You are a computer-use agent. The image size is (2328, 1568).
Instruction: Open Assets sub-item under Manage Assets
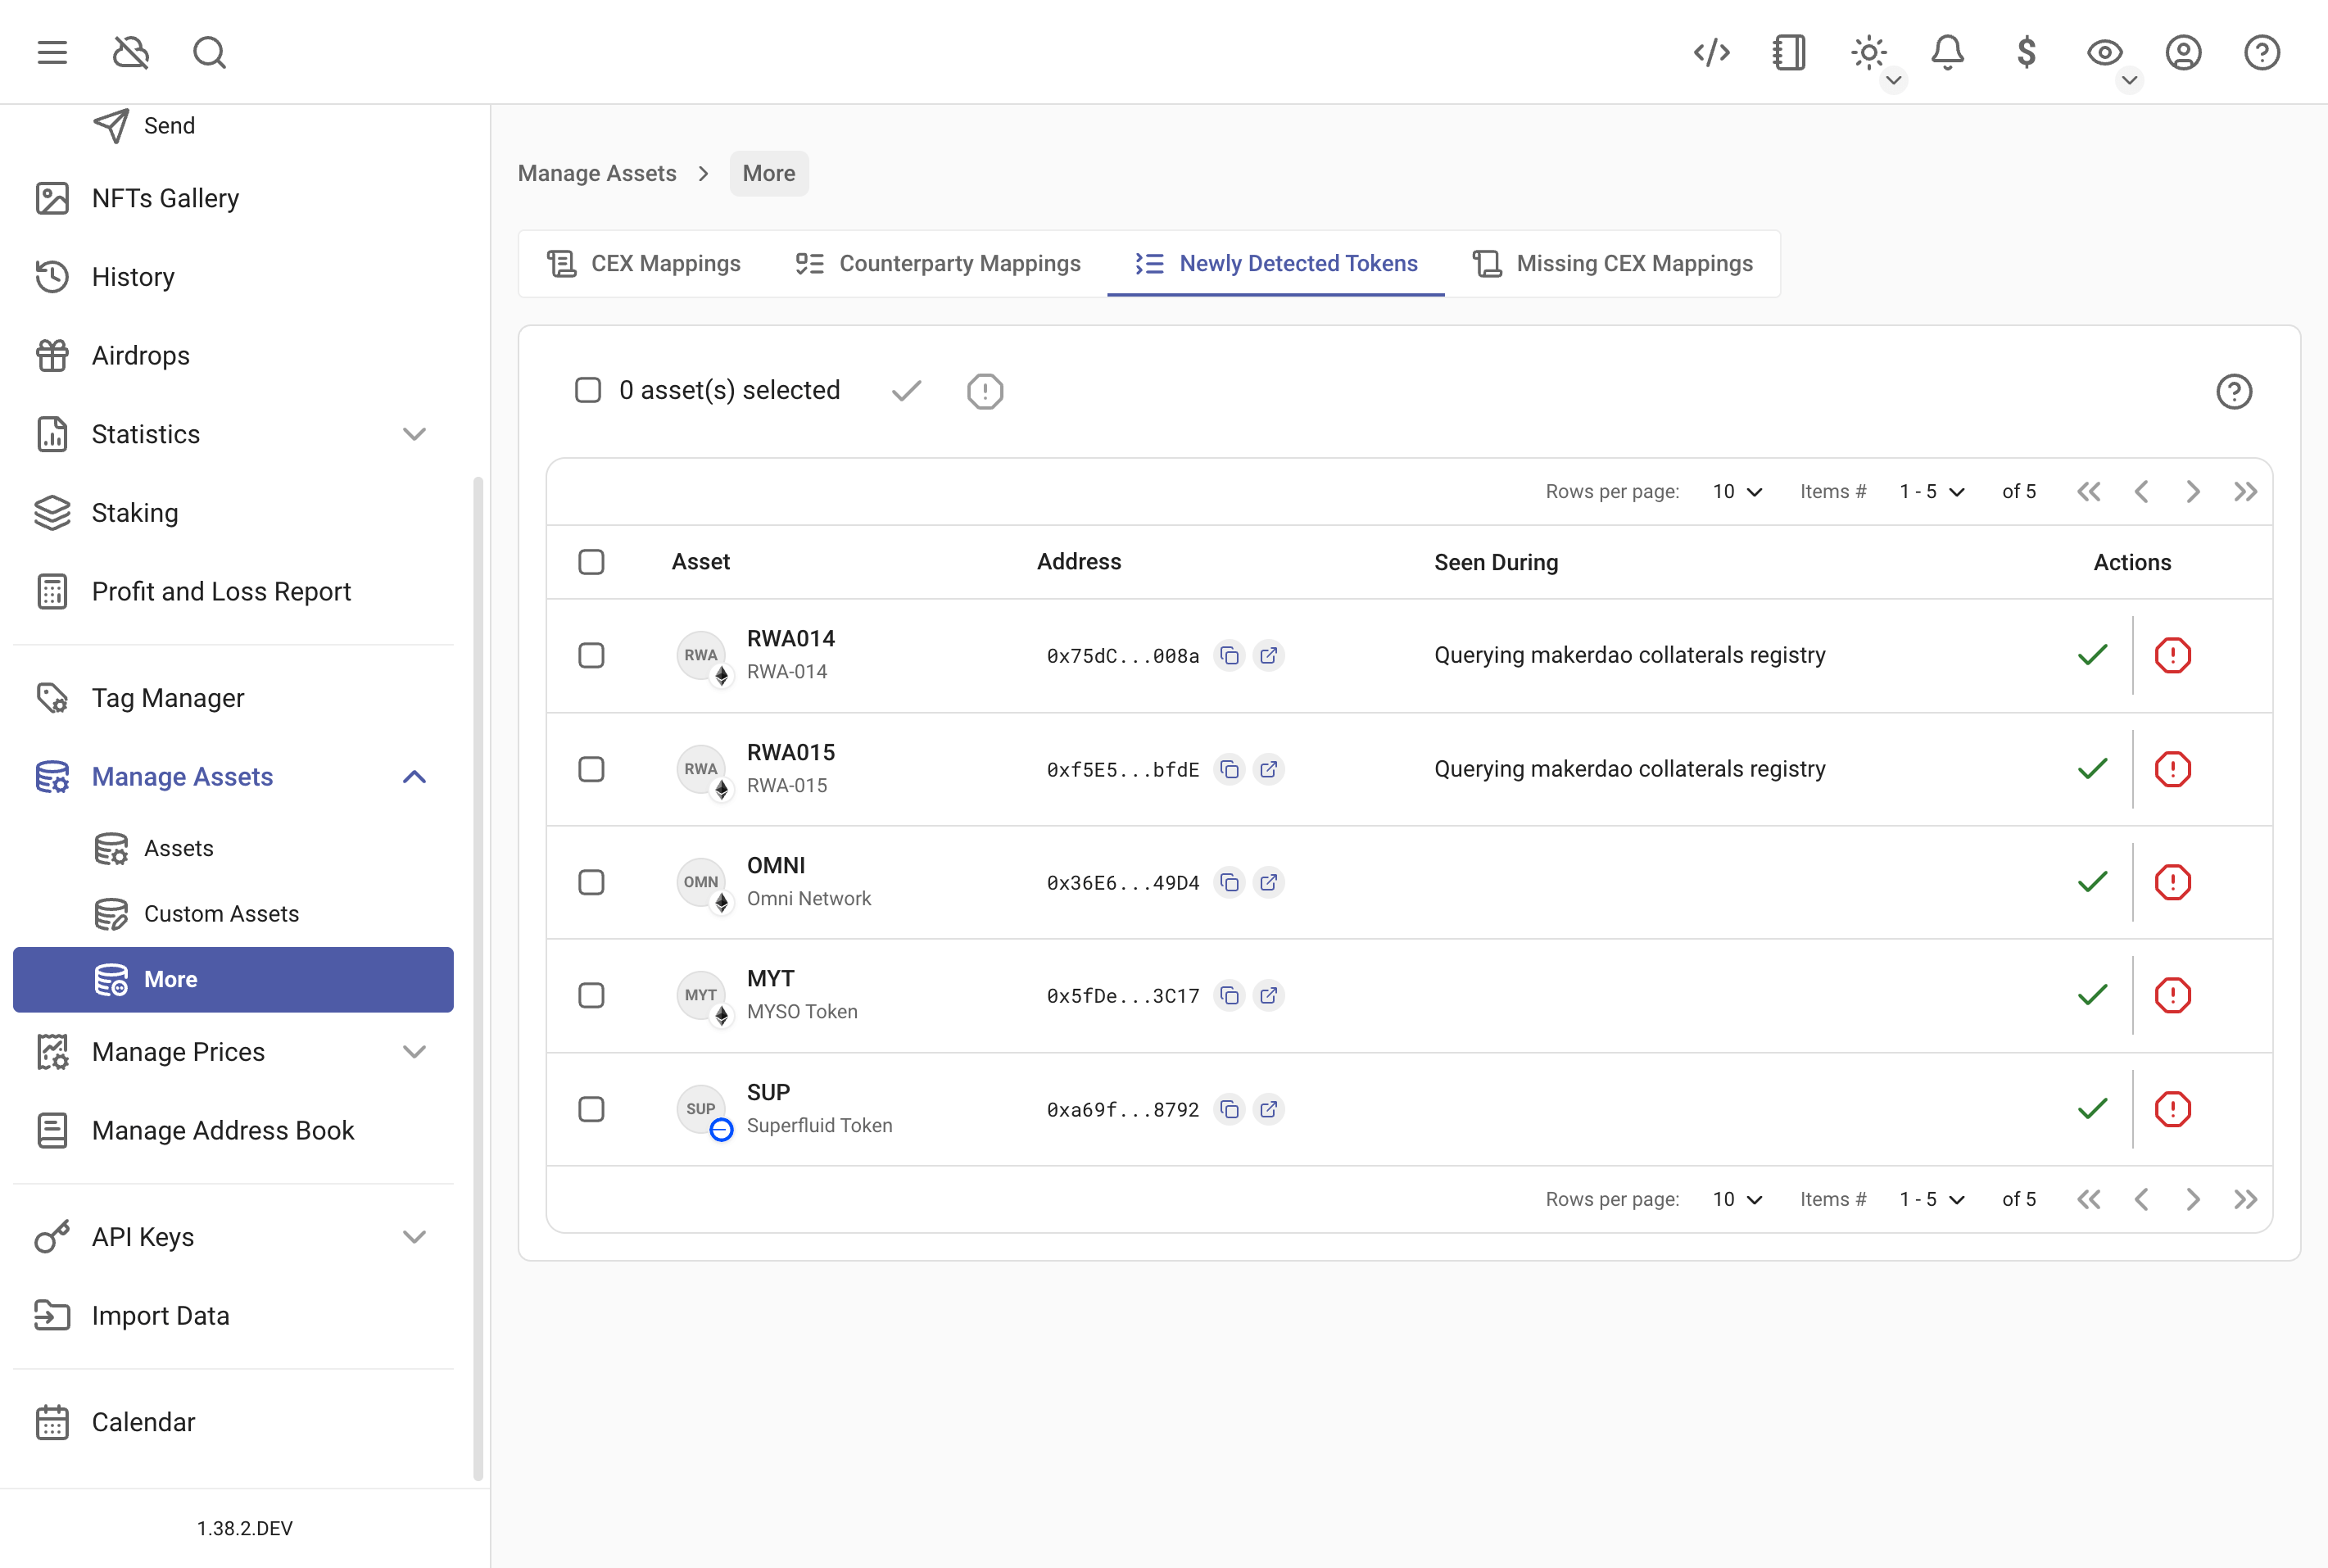click(233, 848)
